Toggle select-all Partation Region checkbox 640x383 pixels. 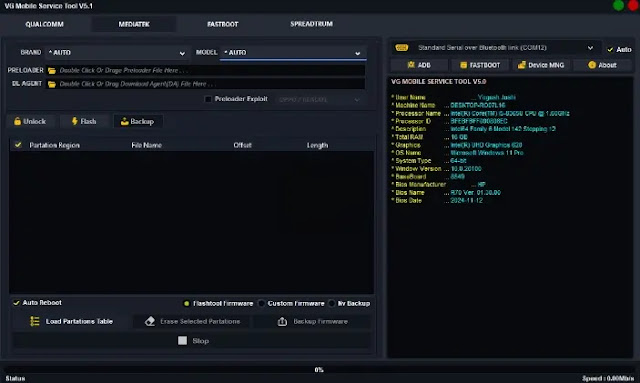18,145
